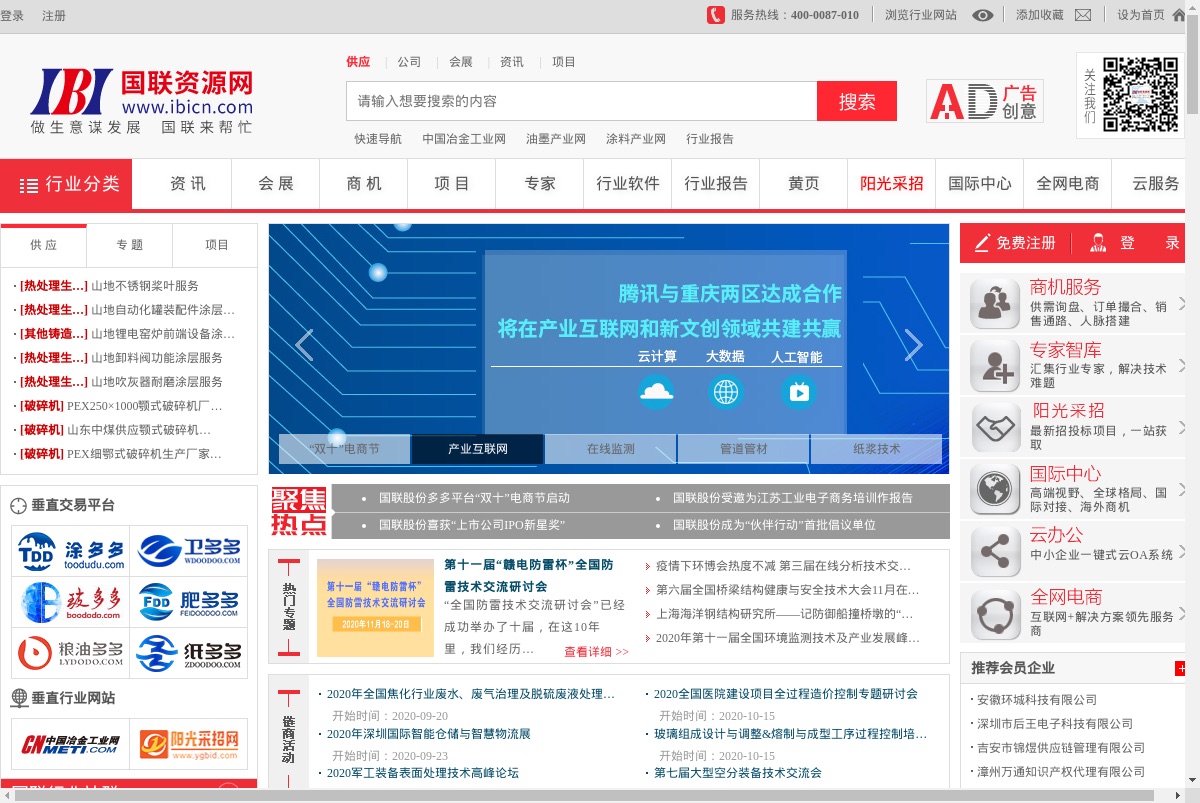Open the 阳光采招网 ygbid logo

point(189,744)
